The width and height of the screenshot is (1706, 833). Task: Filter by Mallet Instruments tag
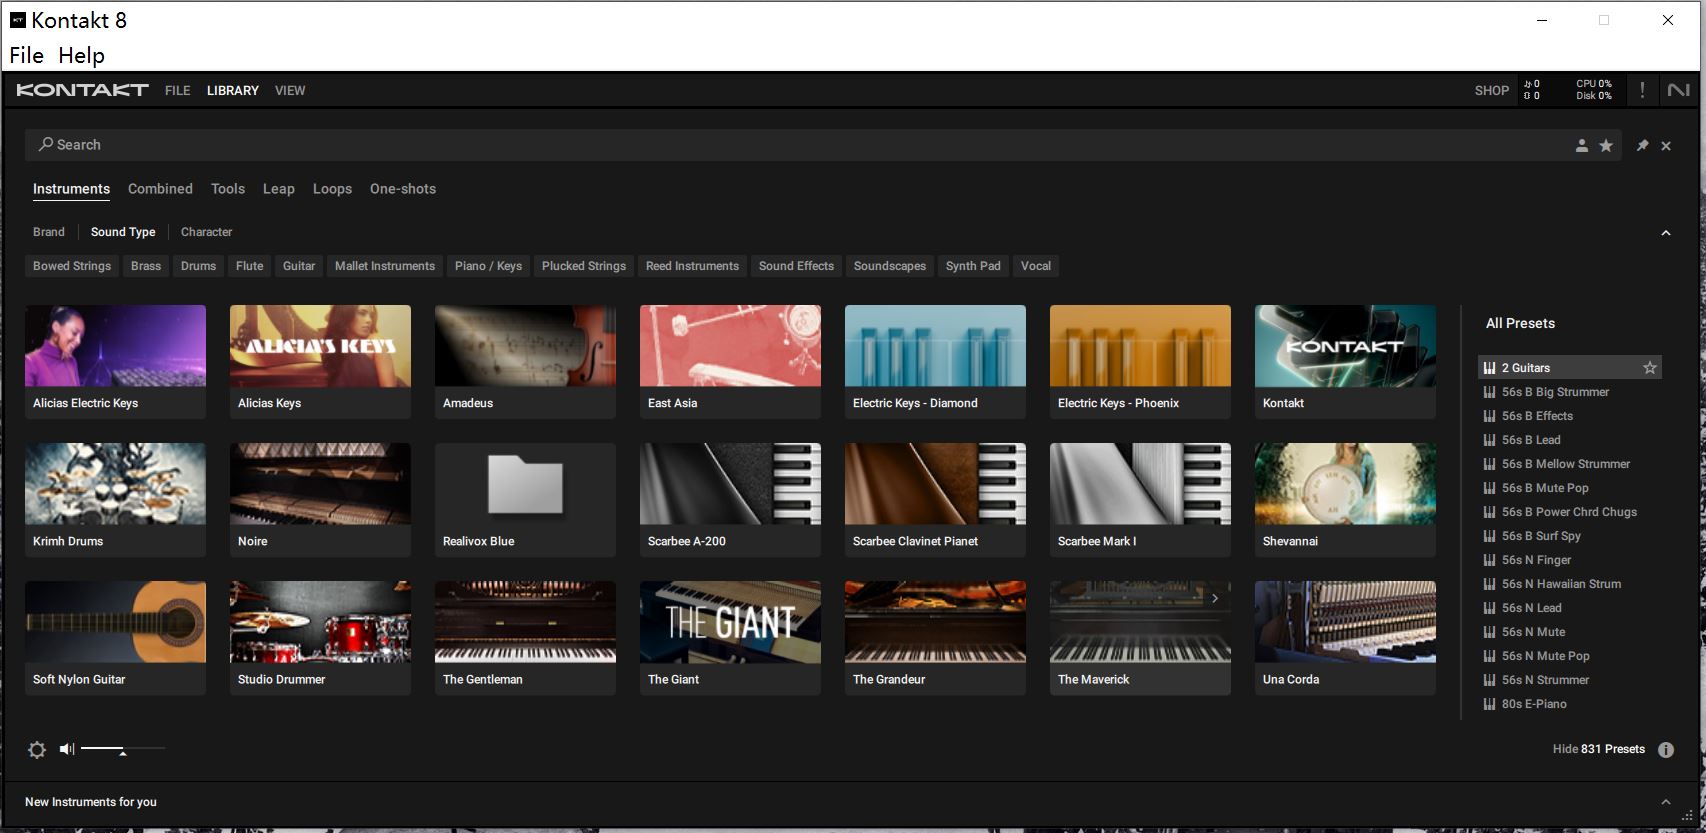(x=385, y=266)
